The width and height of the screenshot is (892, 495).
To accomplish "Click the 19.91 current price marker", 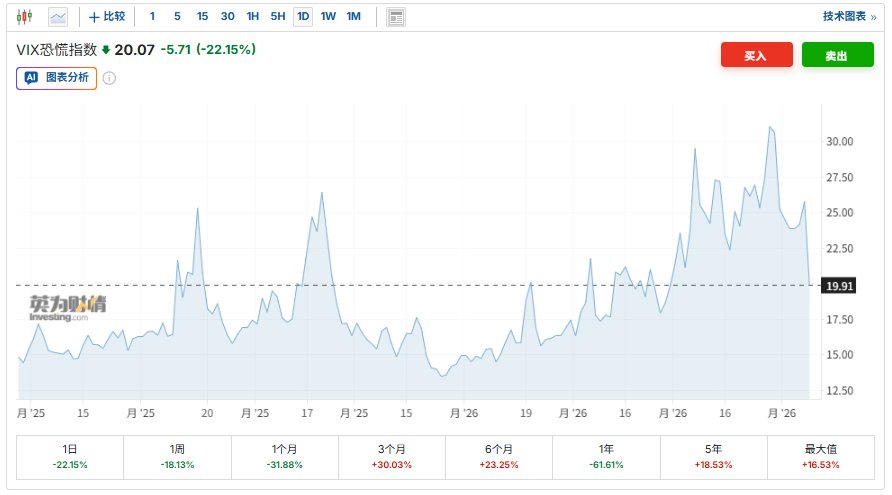I will coord(838,286).
